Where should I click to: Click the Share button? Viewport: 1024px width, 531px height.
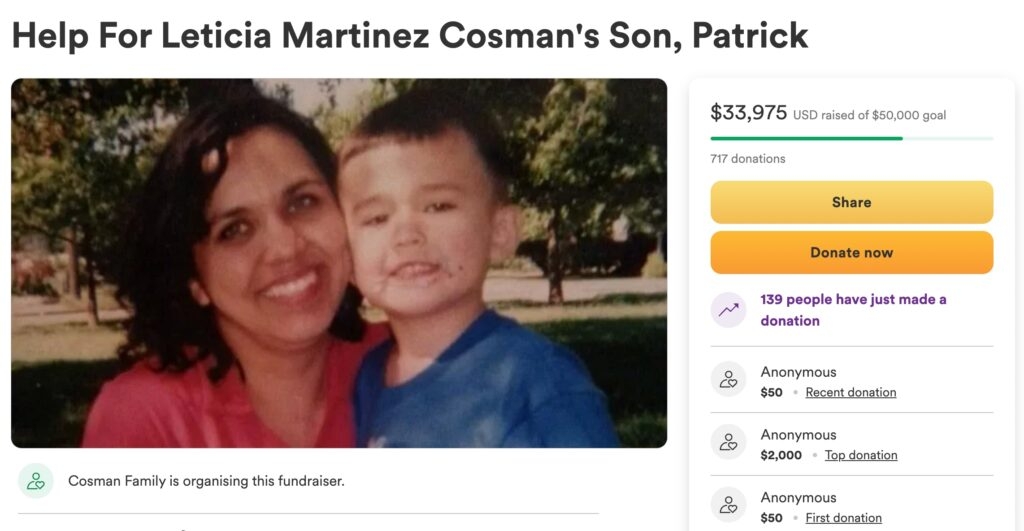point(852,202)
